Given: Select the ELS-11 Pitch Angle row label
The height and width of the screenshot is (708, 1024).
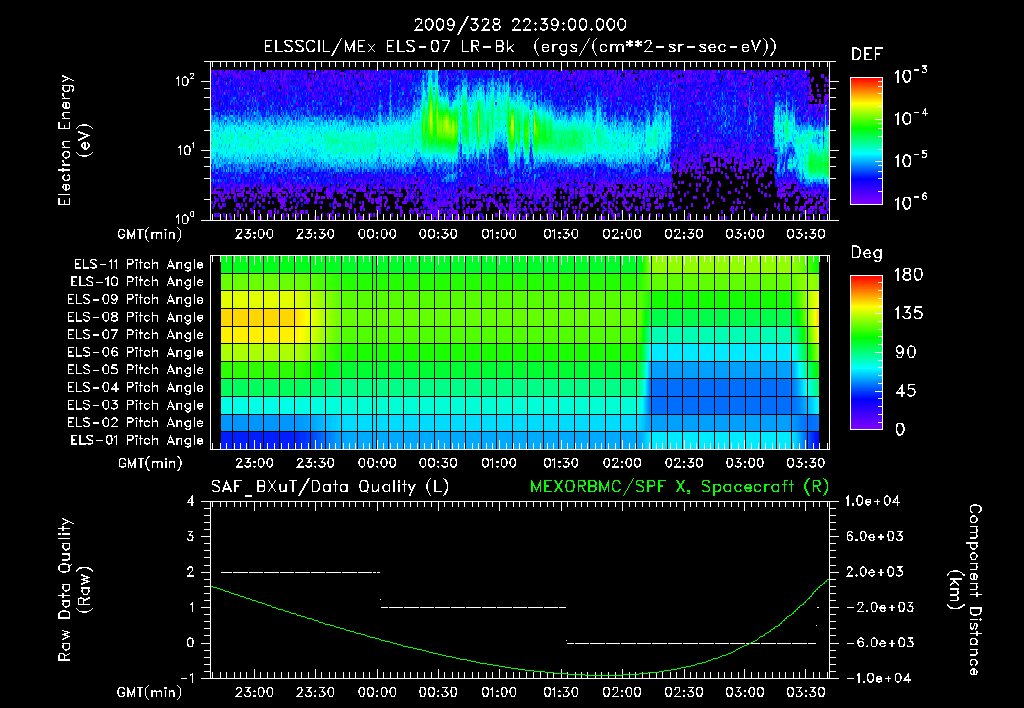Looking at the screenshot, I should (138, 265).
